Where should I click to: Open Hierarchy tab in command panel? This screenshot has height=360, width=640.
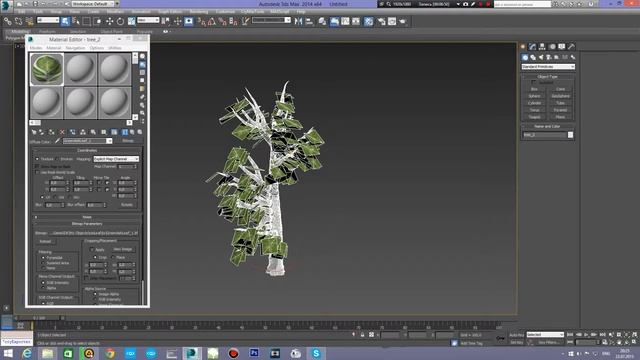click(542, 47)
